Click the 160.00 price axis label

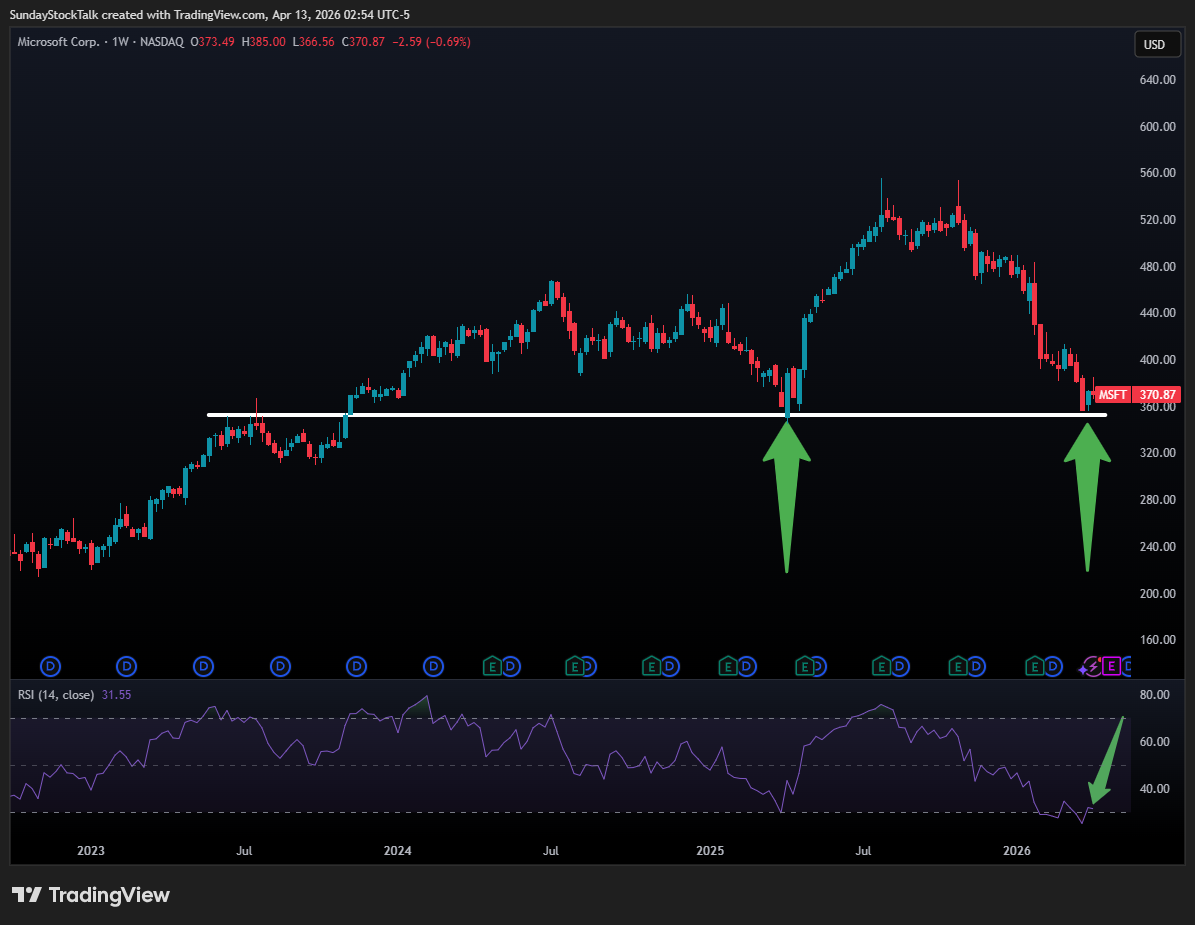pyautogui.click(x=1158, y=639)
